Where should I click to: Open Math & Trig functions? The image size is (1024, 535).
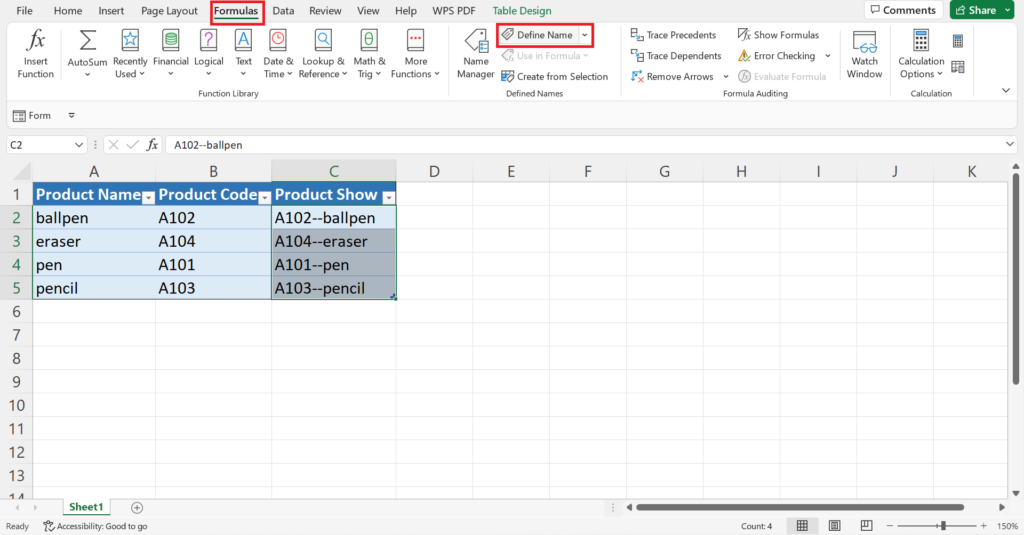click(368, 54)
